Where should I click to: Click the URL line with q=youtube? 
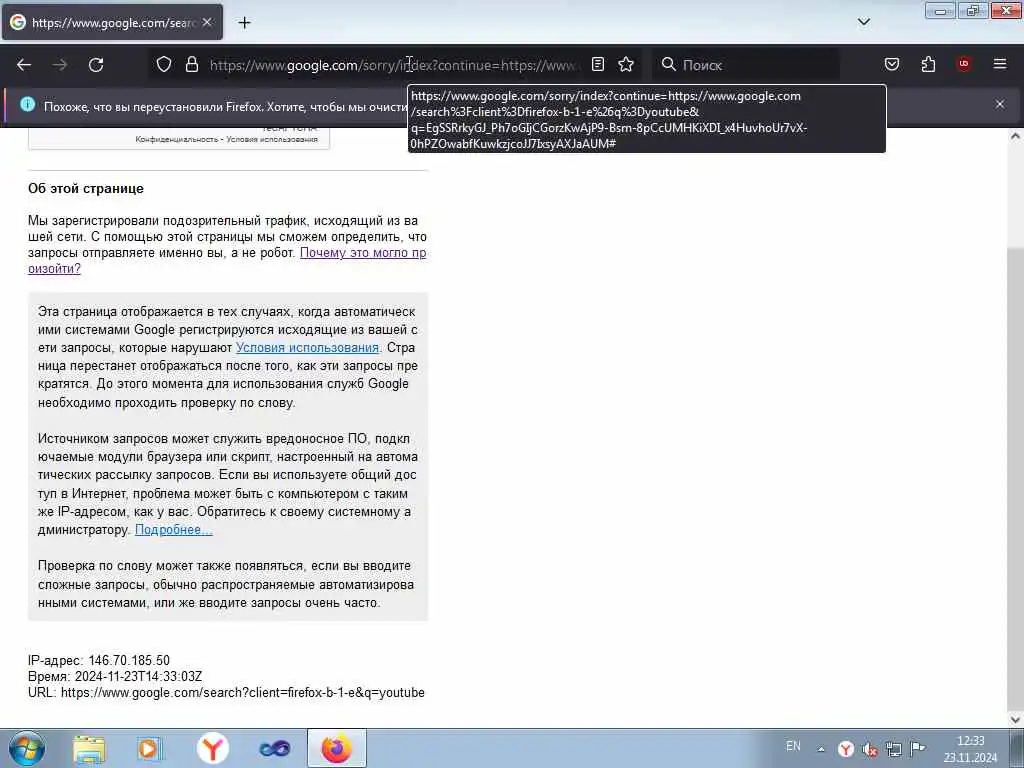coord(226,692)
